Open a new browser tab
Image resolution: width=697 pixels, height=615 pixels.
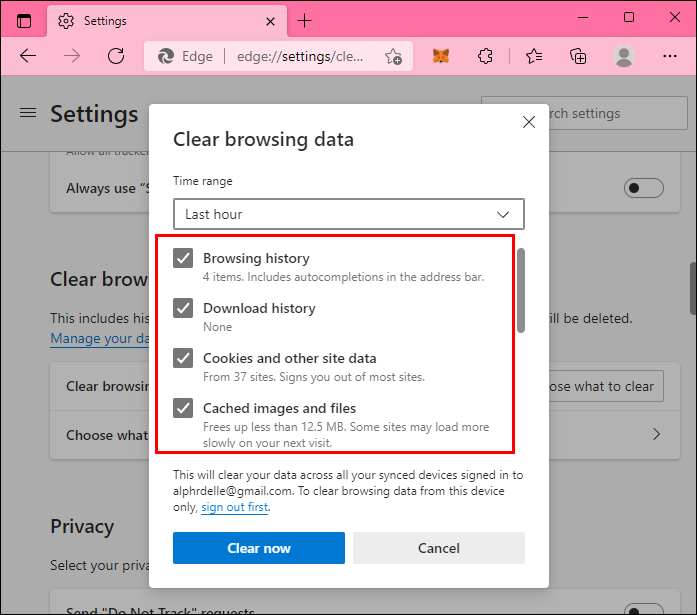click(305, 20)
